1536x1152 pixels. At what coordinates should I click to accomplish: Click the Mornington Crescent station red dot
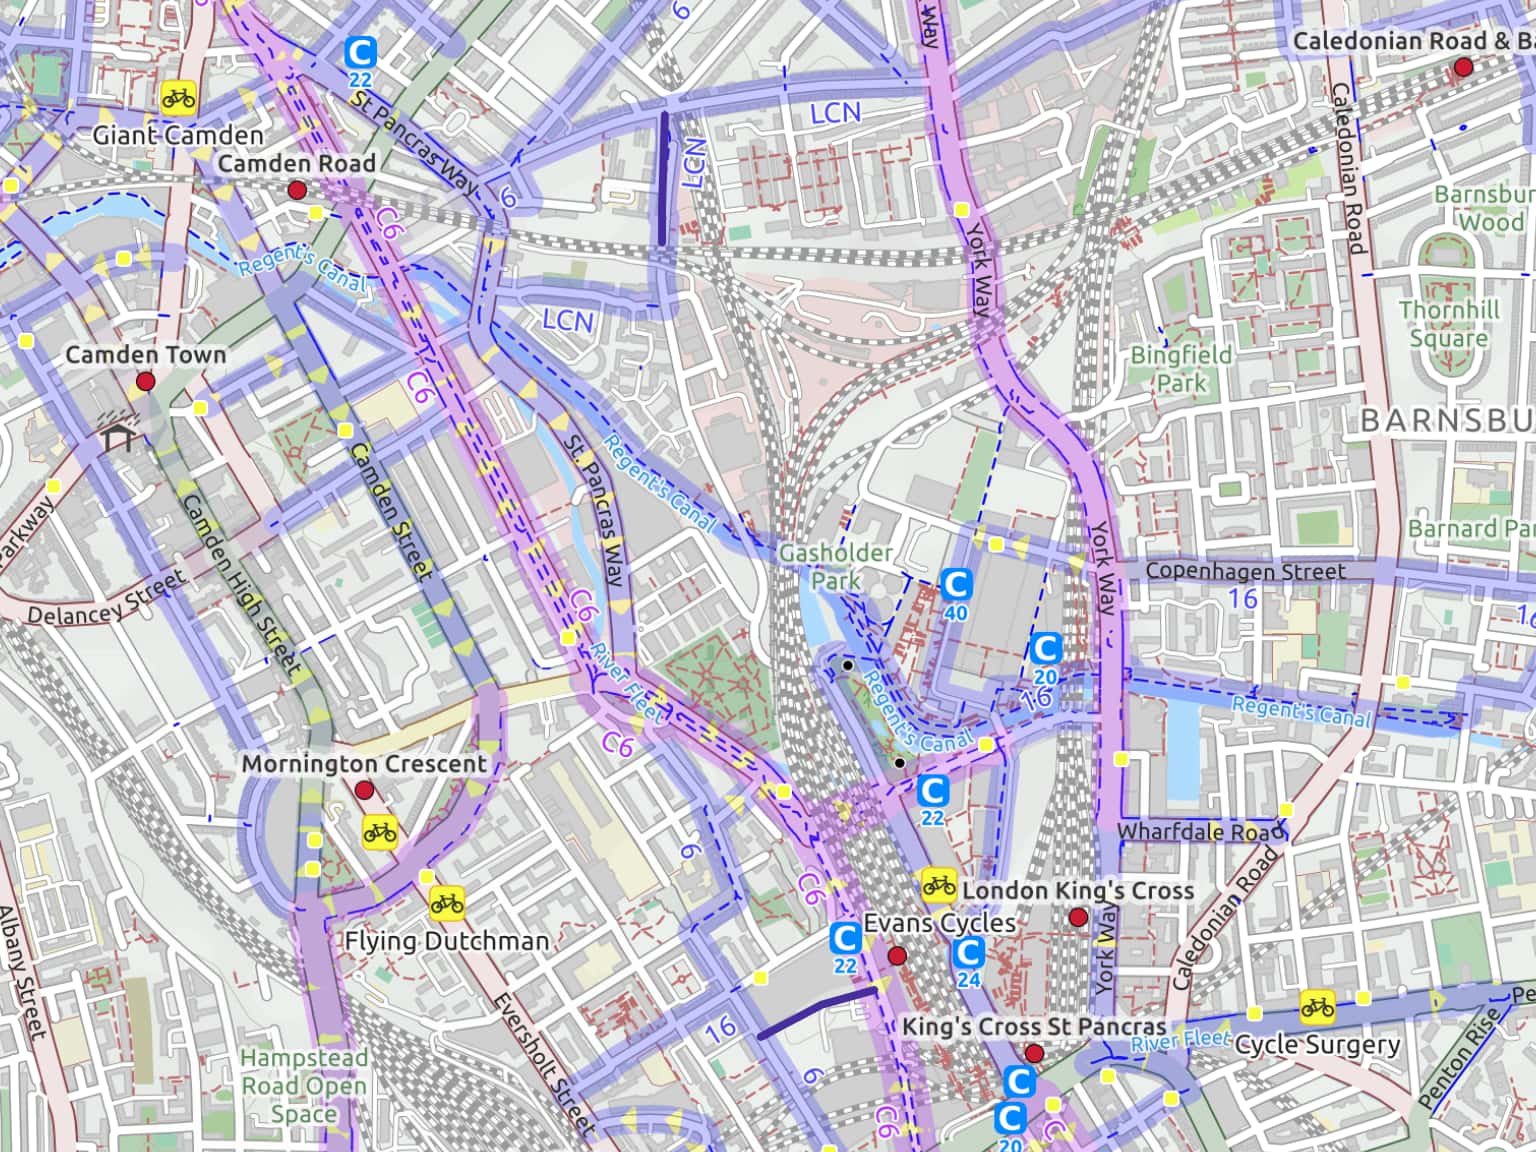[364, 791]
